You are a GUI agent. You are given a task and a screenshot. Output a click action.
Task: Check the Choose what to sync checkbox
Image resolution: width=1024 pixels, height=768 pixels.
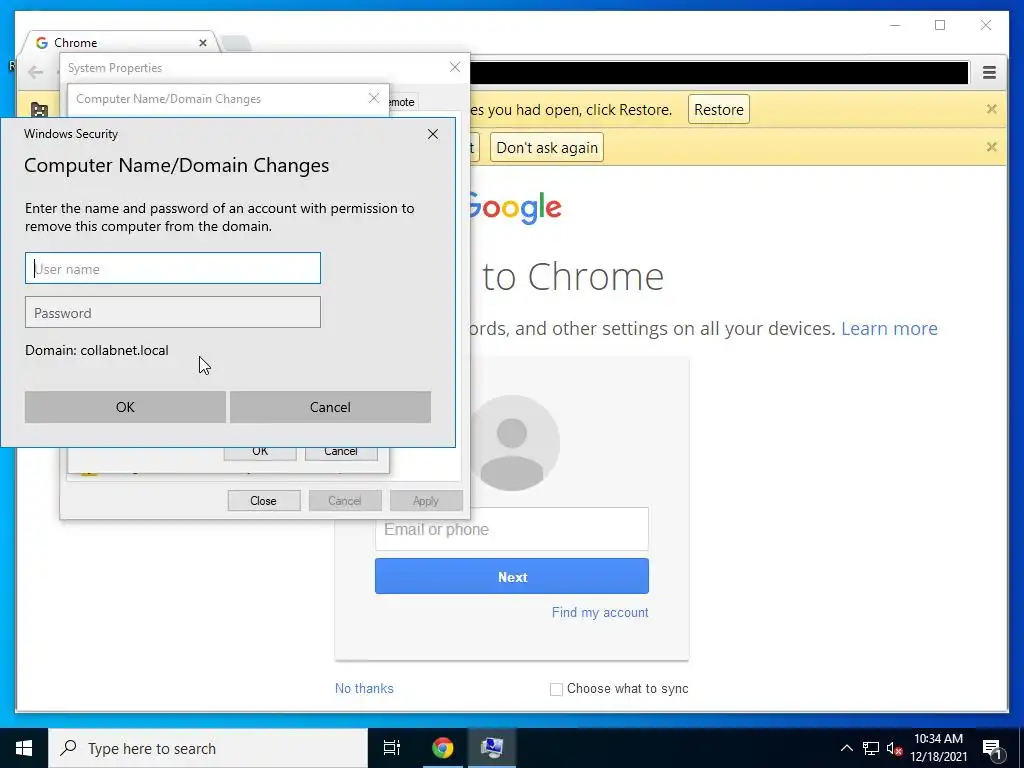pos(556,689)
